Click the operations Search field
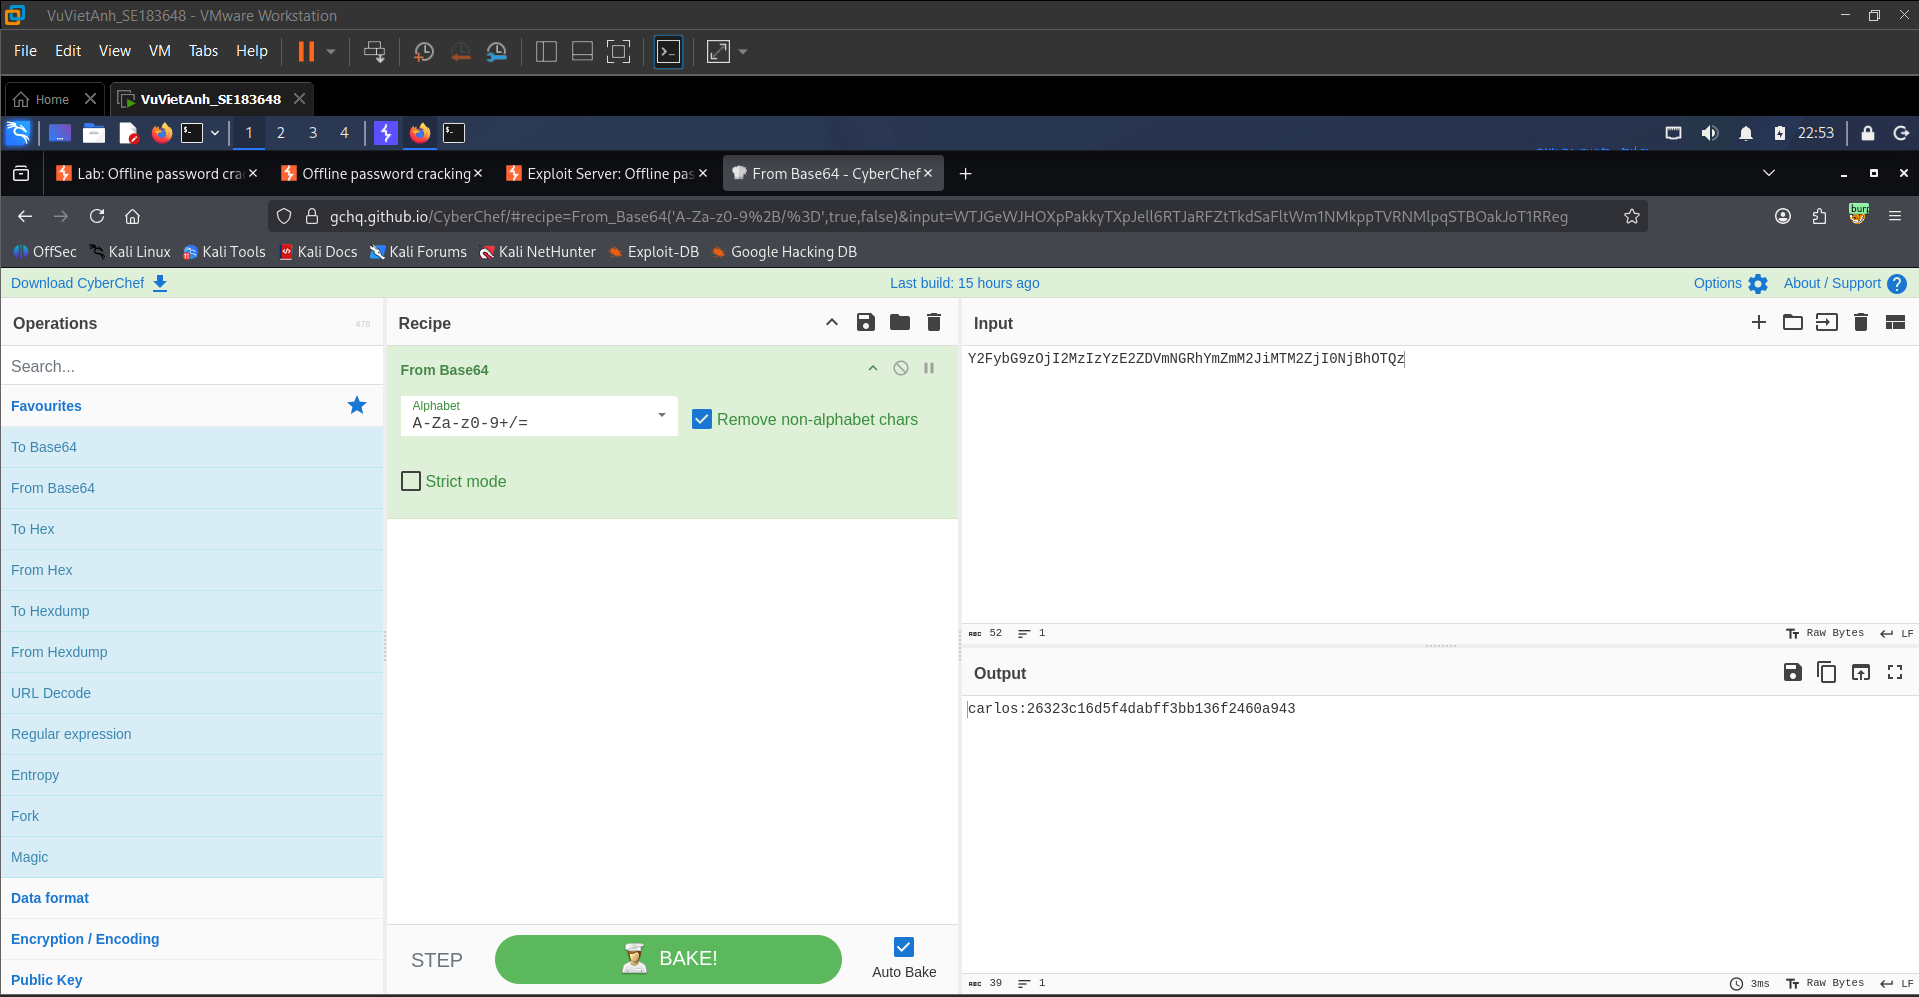1919x997 pixels. click(x=192, y=366)
